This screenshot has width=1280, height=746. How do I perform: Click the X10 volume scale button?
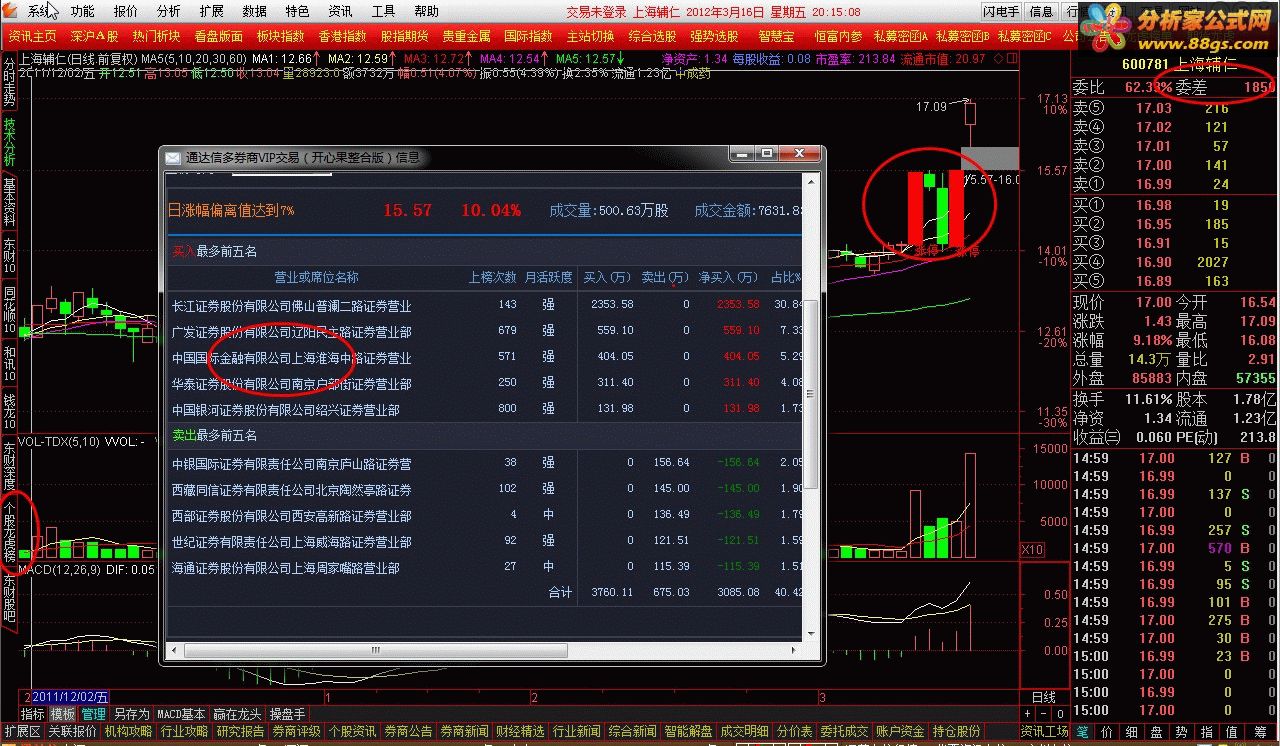coord(1031,550)
